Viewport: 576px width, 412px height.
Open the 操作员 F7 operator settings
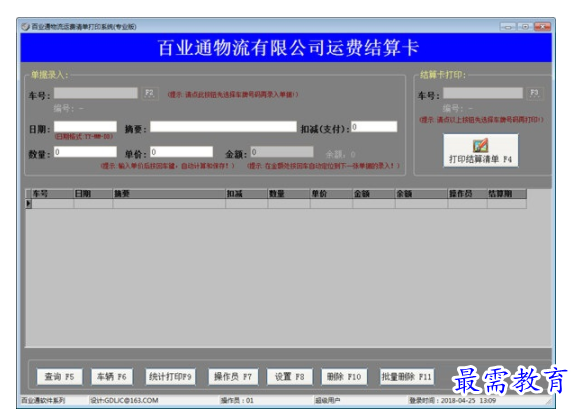coord(233,377)
